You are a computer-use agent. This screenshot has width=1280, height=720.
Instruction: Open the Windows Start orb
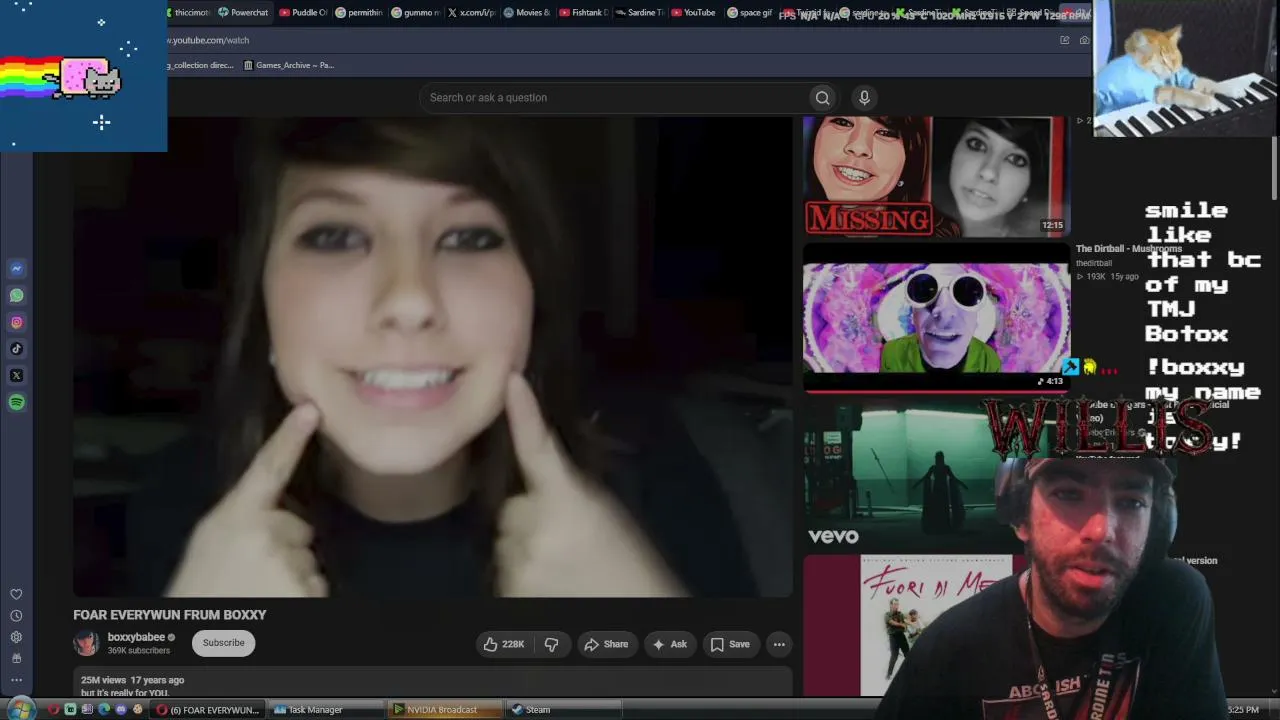click(x=22, y=710)
